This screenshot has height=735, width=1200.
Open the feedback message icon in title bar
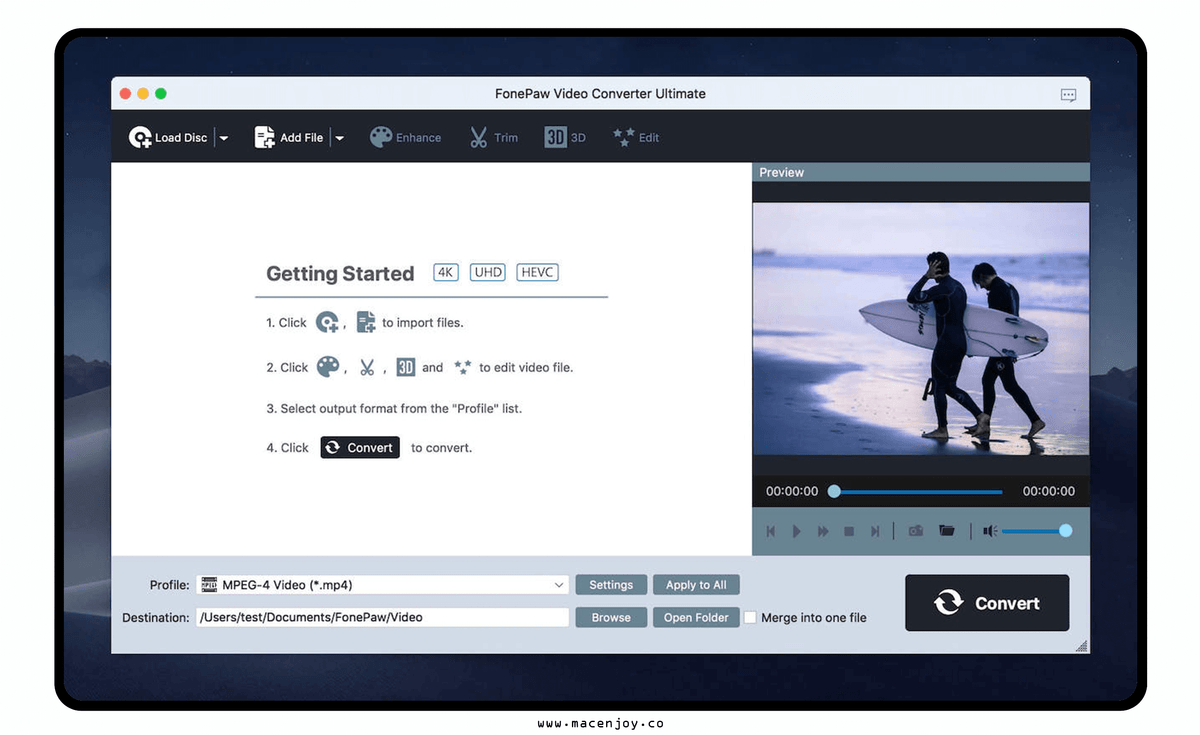[x=1068, y=95]
